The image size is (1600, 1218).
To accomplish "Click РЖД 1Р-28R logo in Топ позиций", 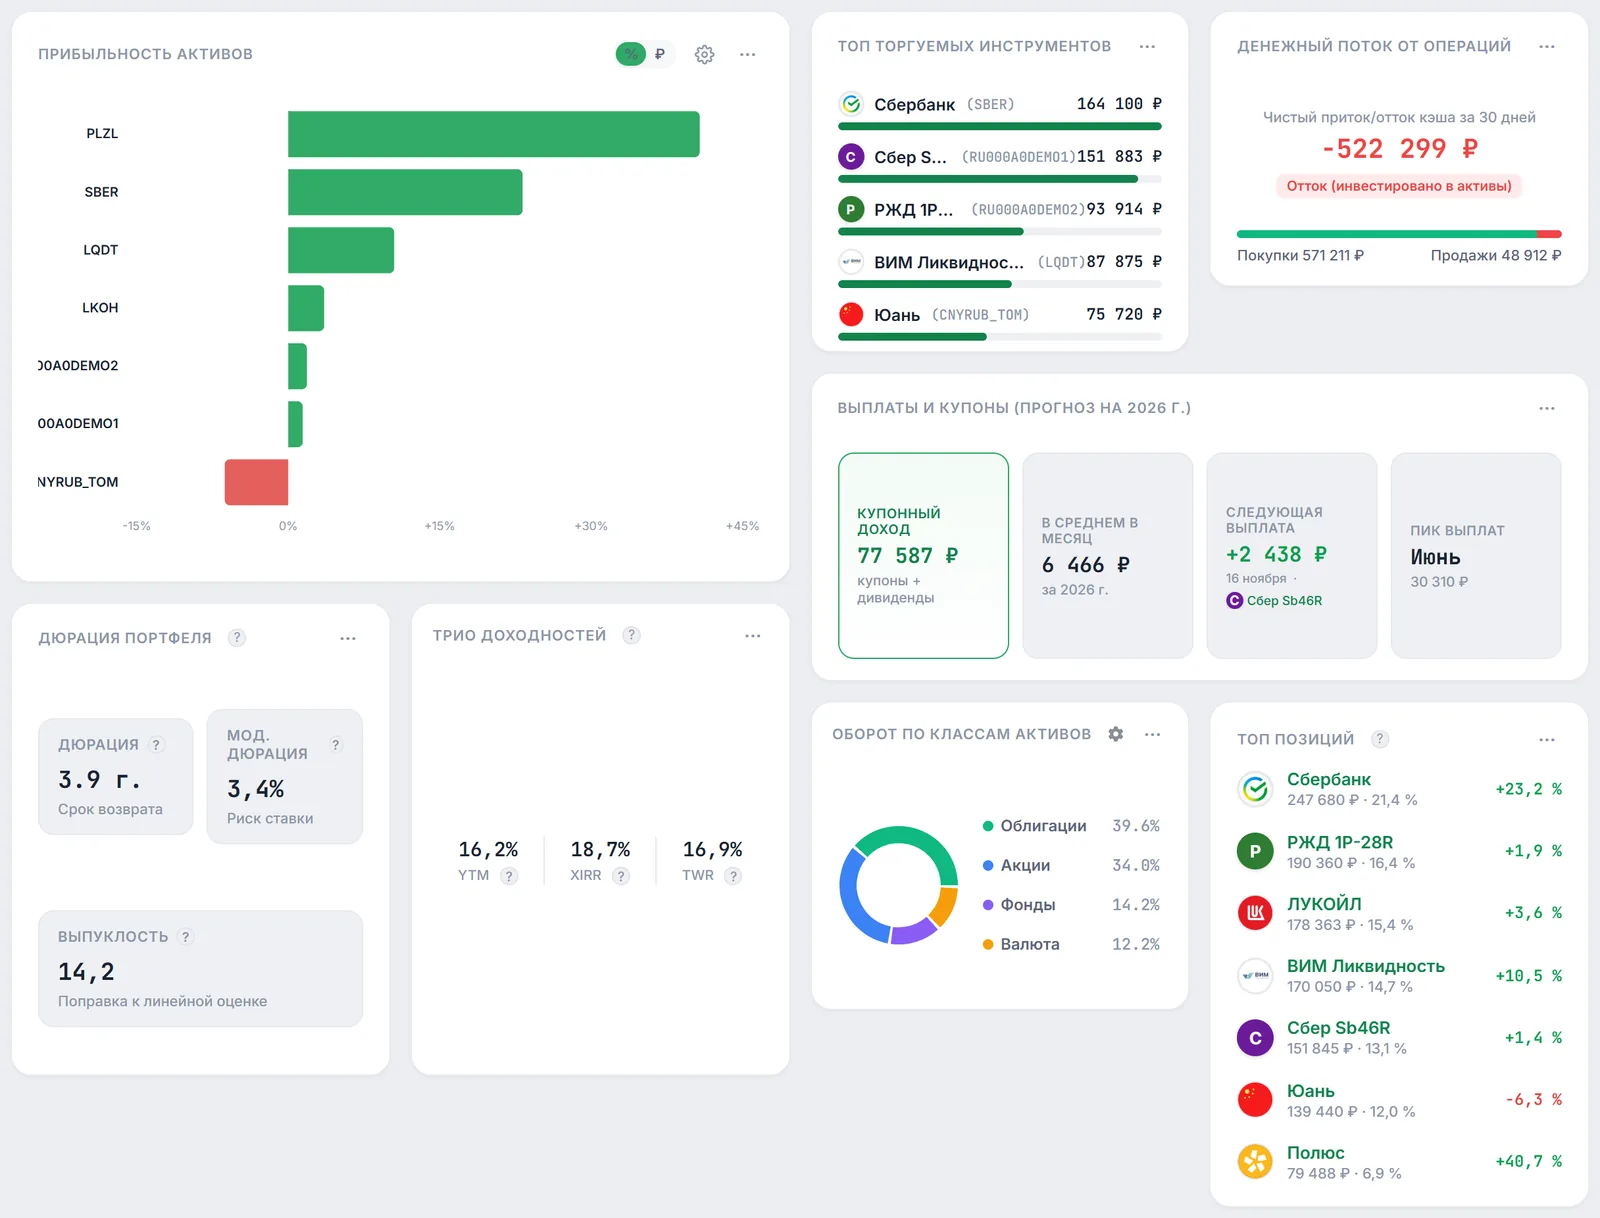I will [x=1255, y=851].
